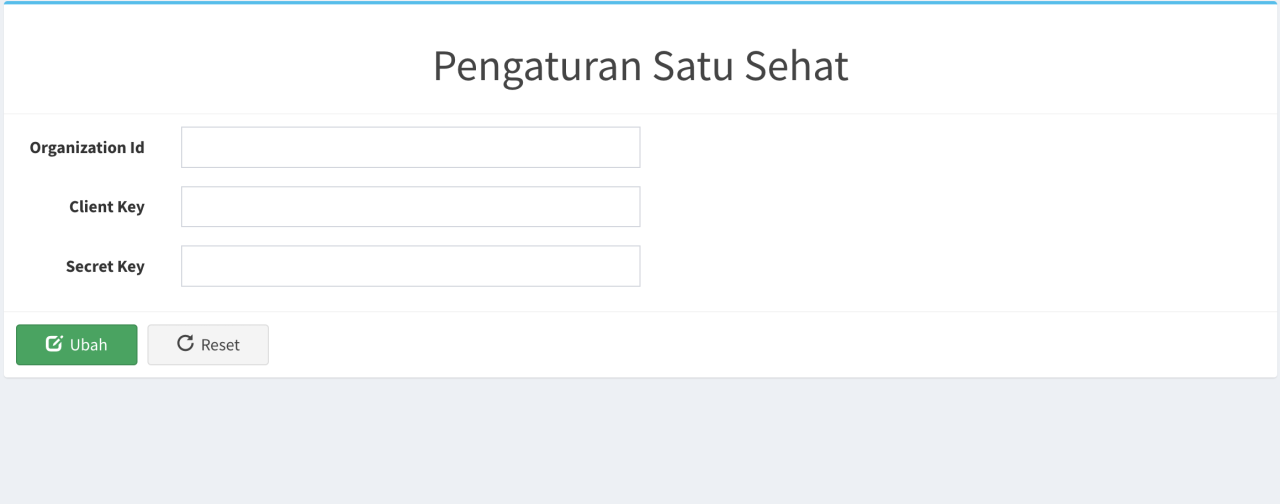Click the circular arrow icon on Reset
The height and width of the screenshot is (504, 1280).
coord(185,344)
